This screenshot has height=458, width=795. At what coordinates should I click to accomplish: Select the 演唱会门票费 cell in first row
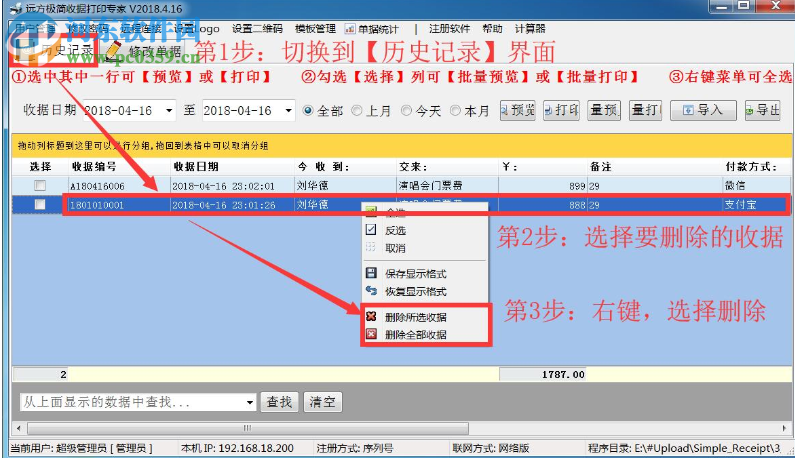(447, 186)
